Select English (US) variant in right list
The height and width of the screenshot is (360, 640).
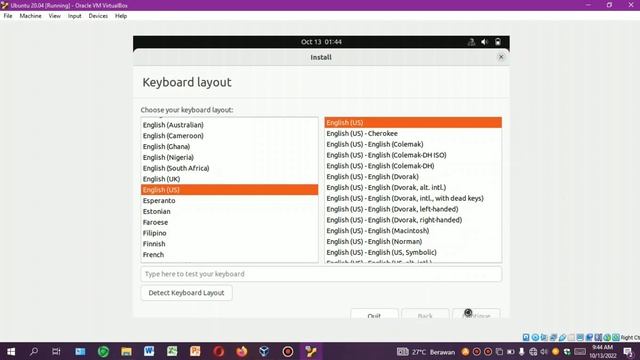[413, 122]
